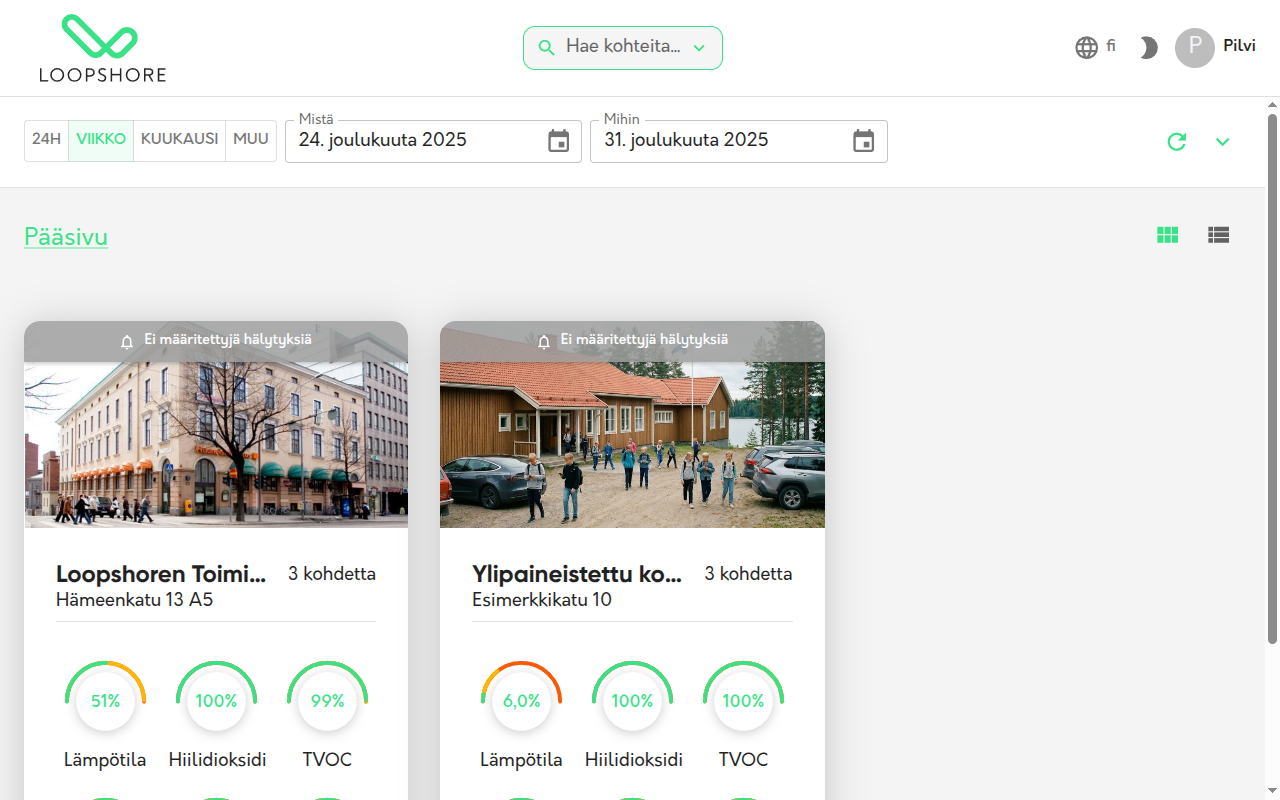Open the user avatar P menu
Screen dimensions: 1280x800
point(1195,48)
